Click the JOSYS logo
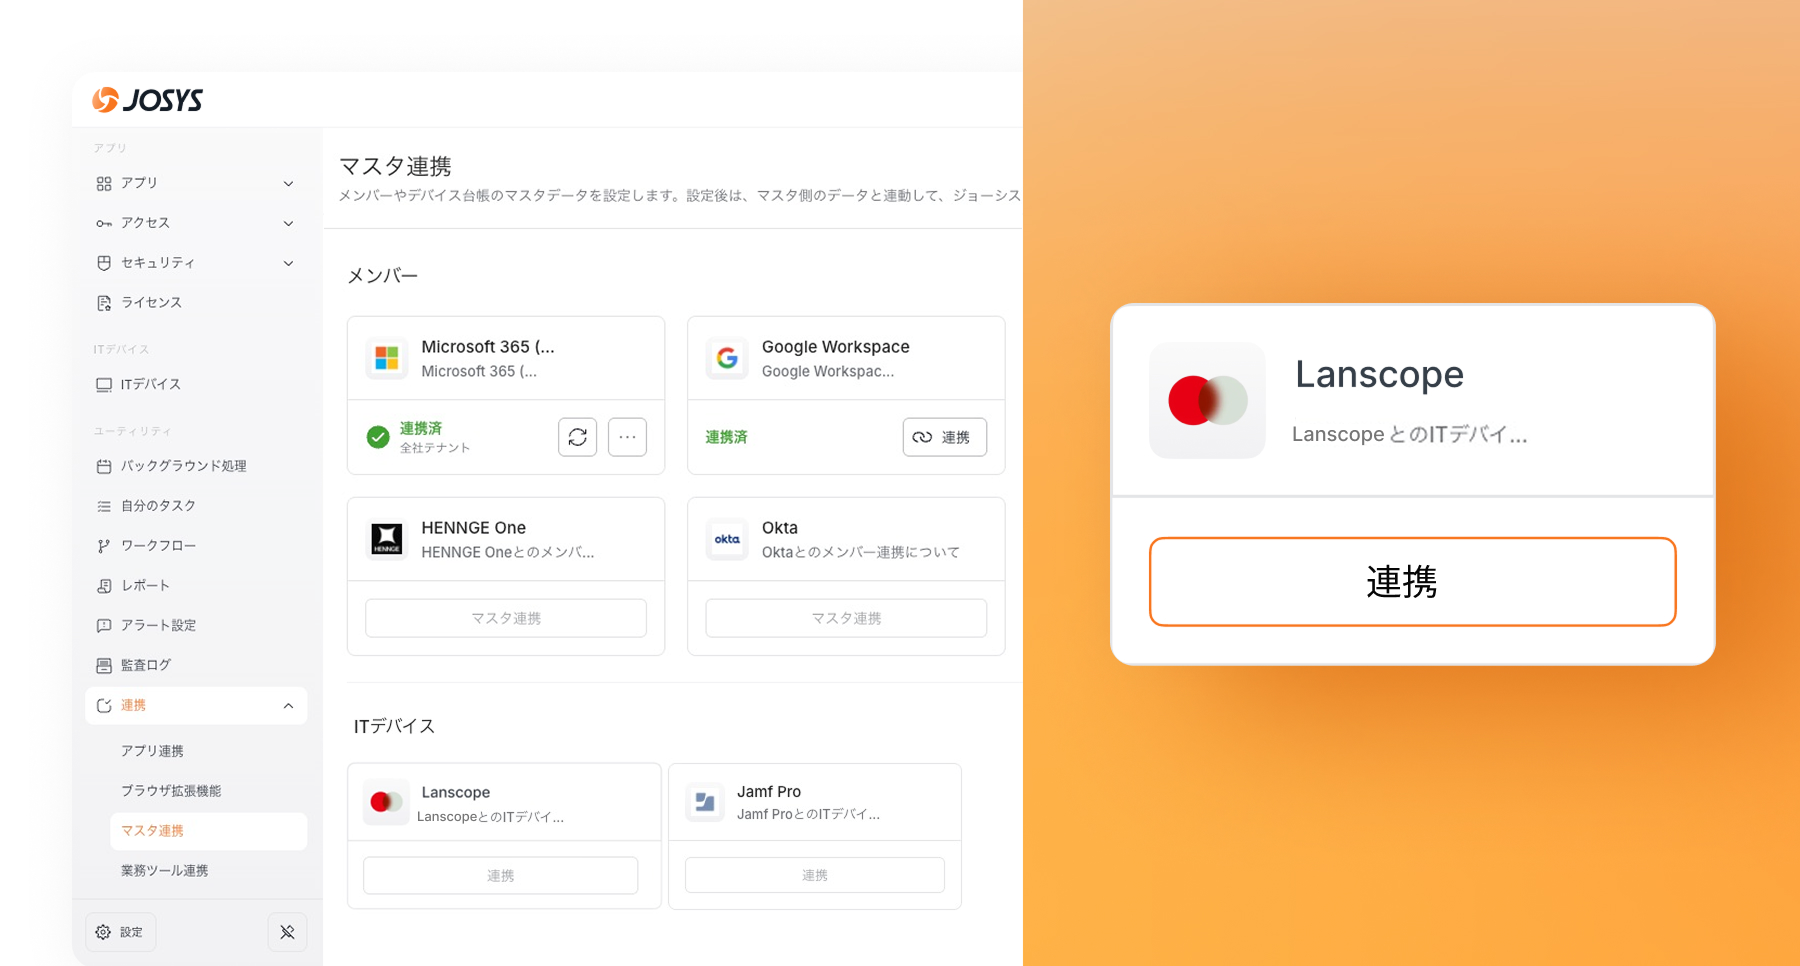 pos(148,100)
